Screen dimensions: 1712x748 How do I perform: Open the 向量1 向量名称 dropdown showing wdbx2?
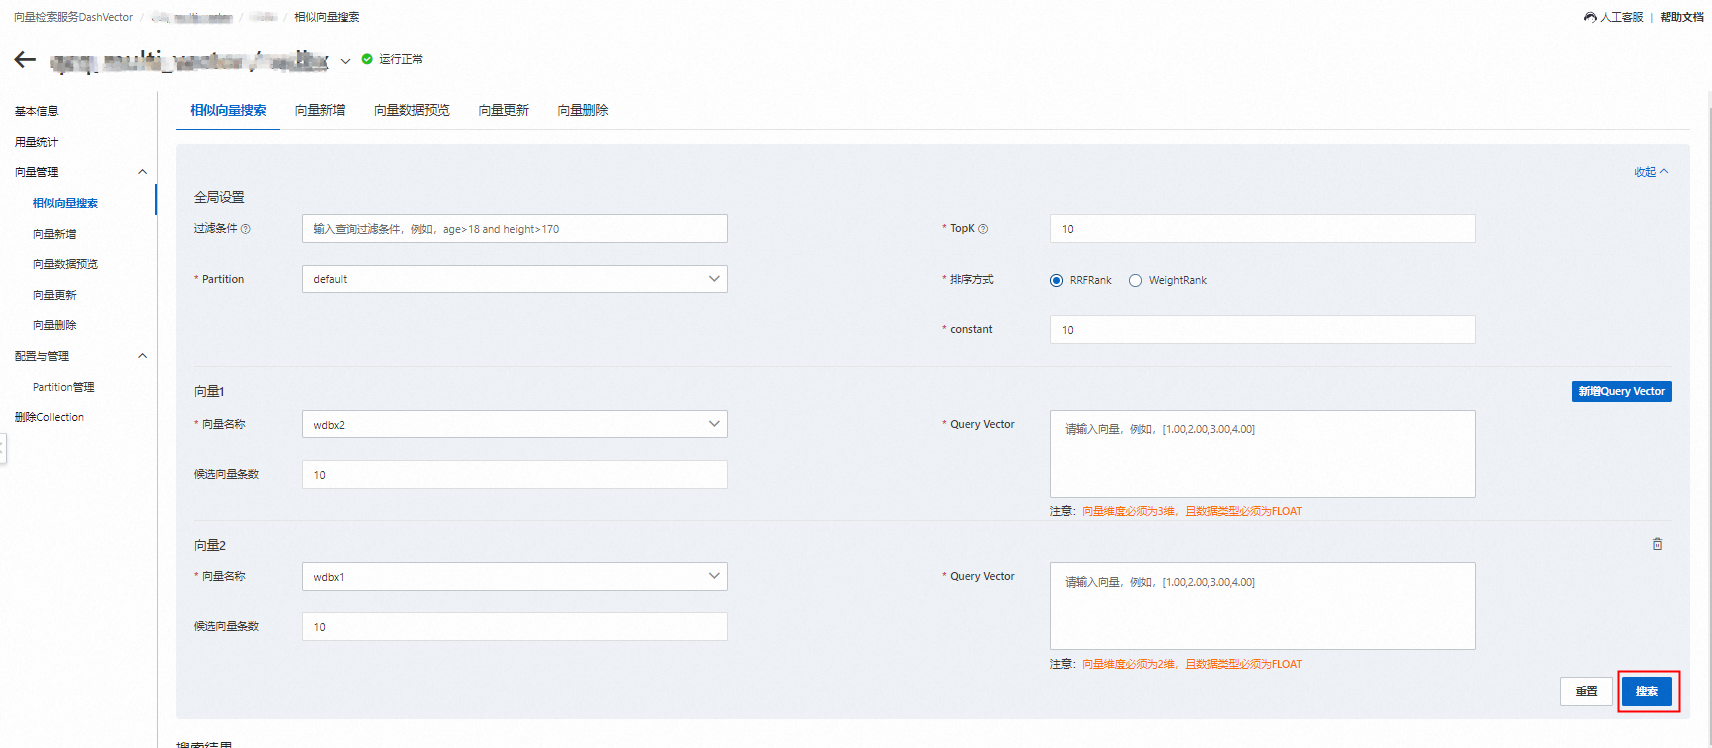tap(514, 425)
